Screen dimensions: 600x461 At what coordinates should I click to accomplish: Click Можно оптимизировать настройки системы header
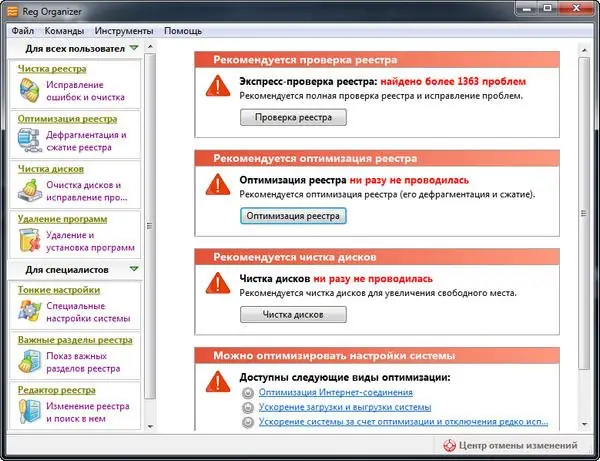click(377, 356)
